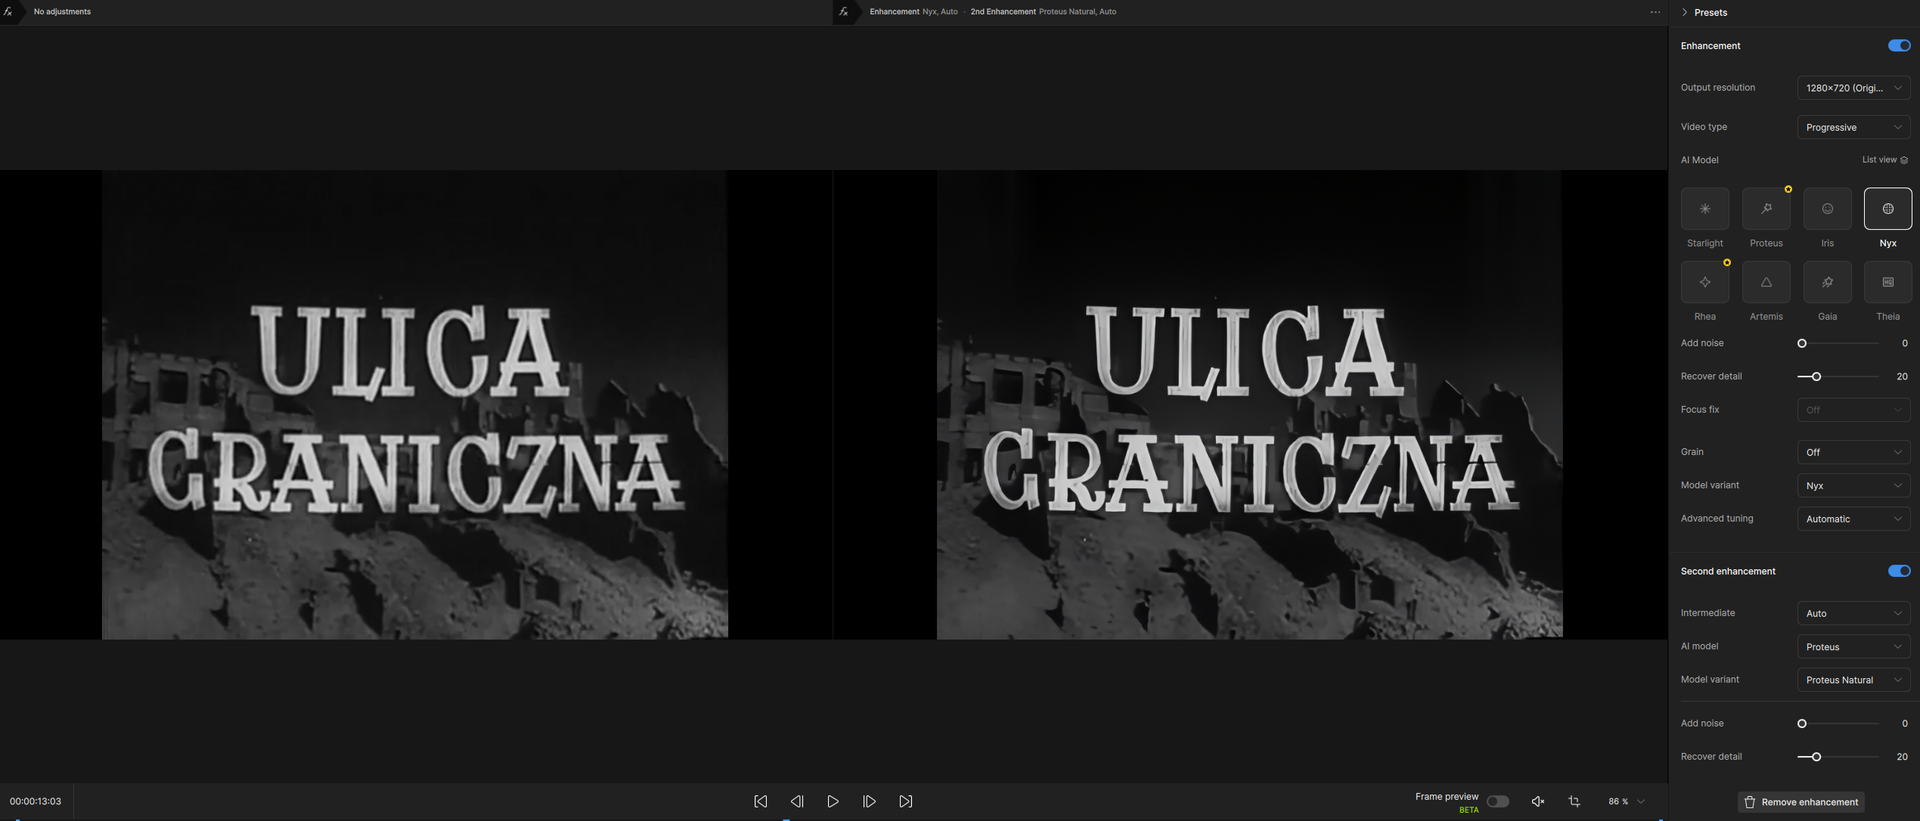Open the Output resolution dropdown
1920x821 pixels.
click(x=1853, y=88)
